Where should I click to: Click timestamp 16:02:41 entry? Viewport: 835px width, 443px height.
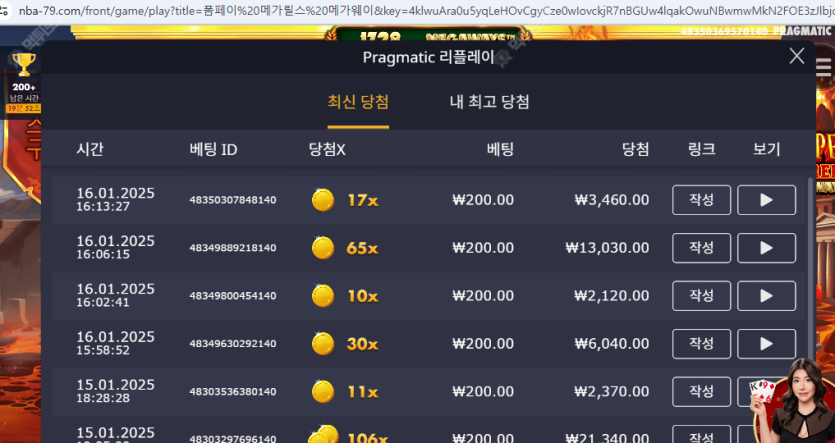(103, 302)
